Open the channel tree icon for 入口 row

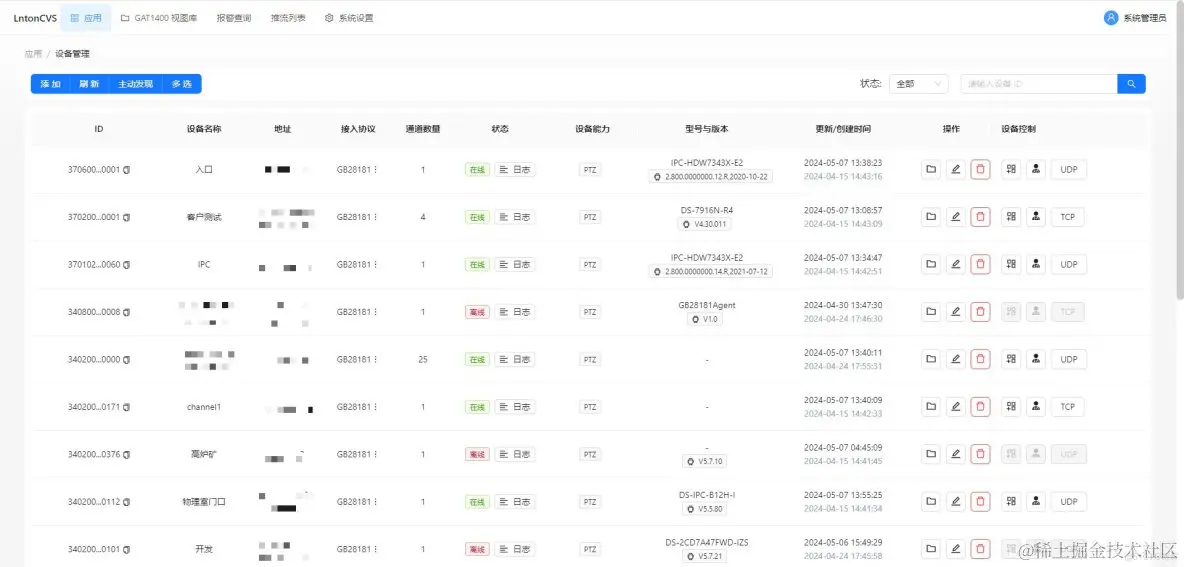pyautogui.click(x=1011, y=169)
